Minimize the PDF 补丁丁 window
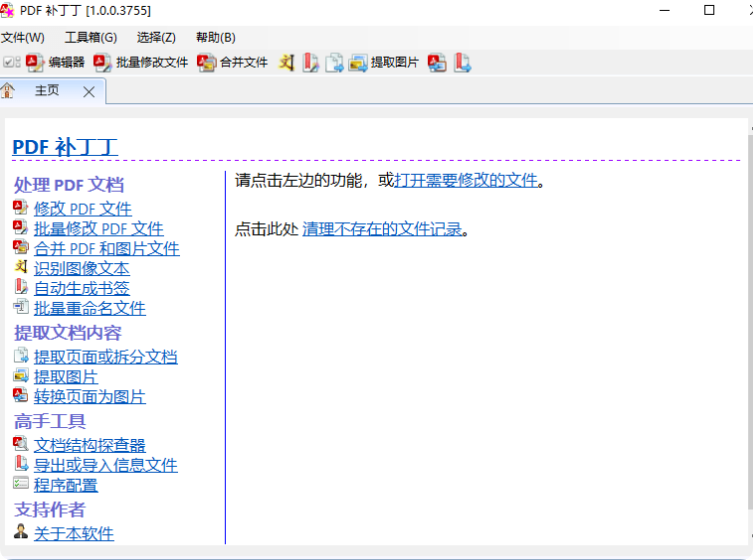The height and width of the screenshot is (560, 753). (665, 11)
